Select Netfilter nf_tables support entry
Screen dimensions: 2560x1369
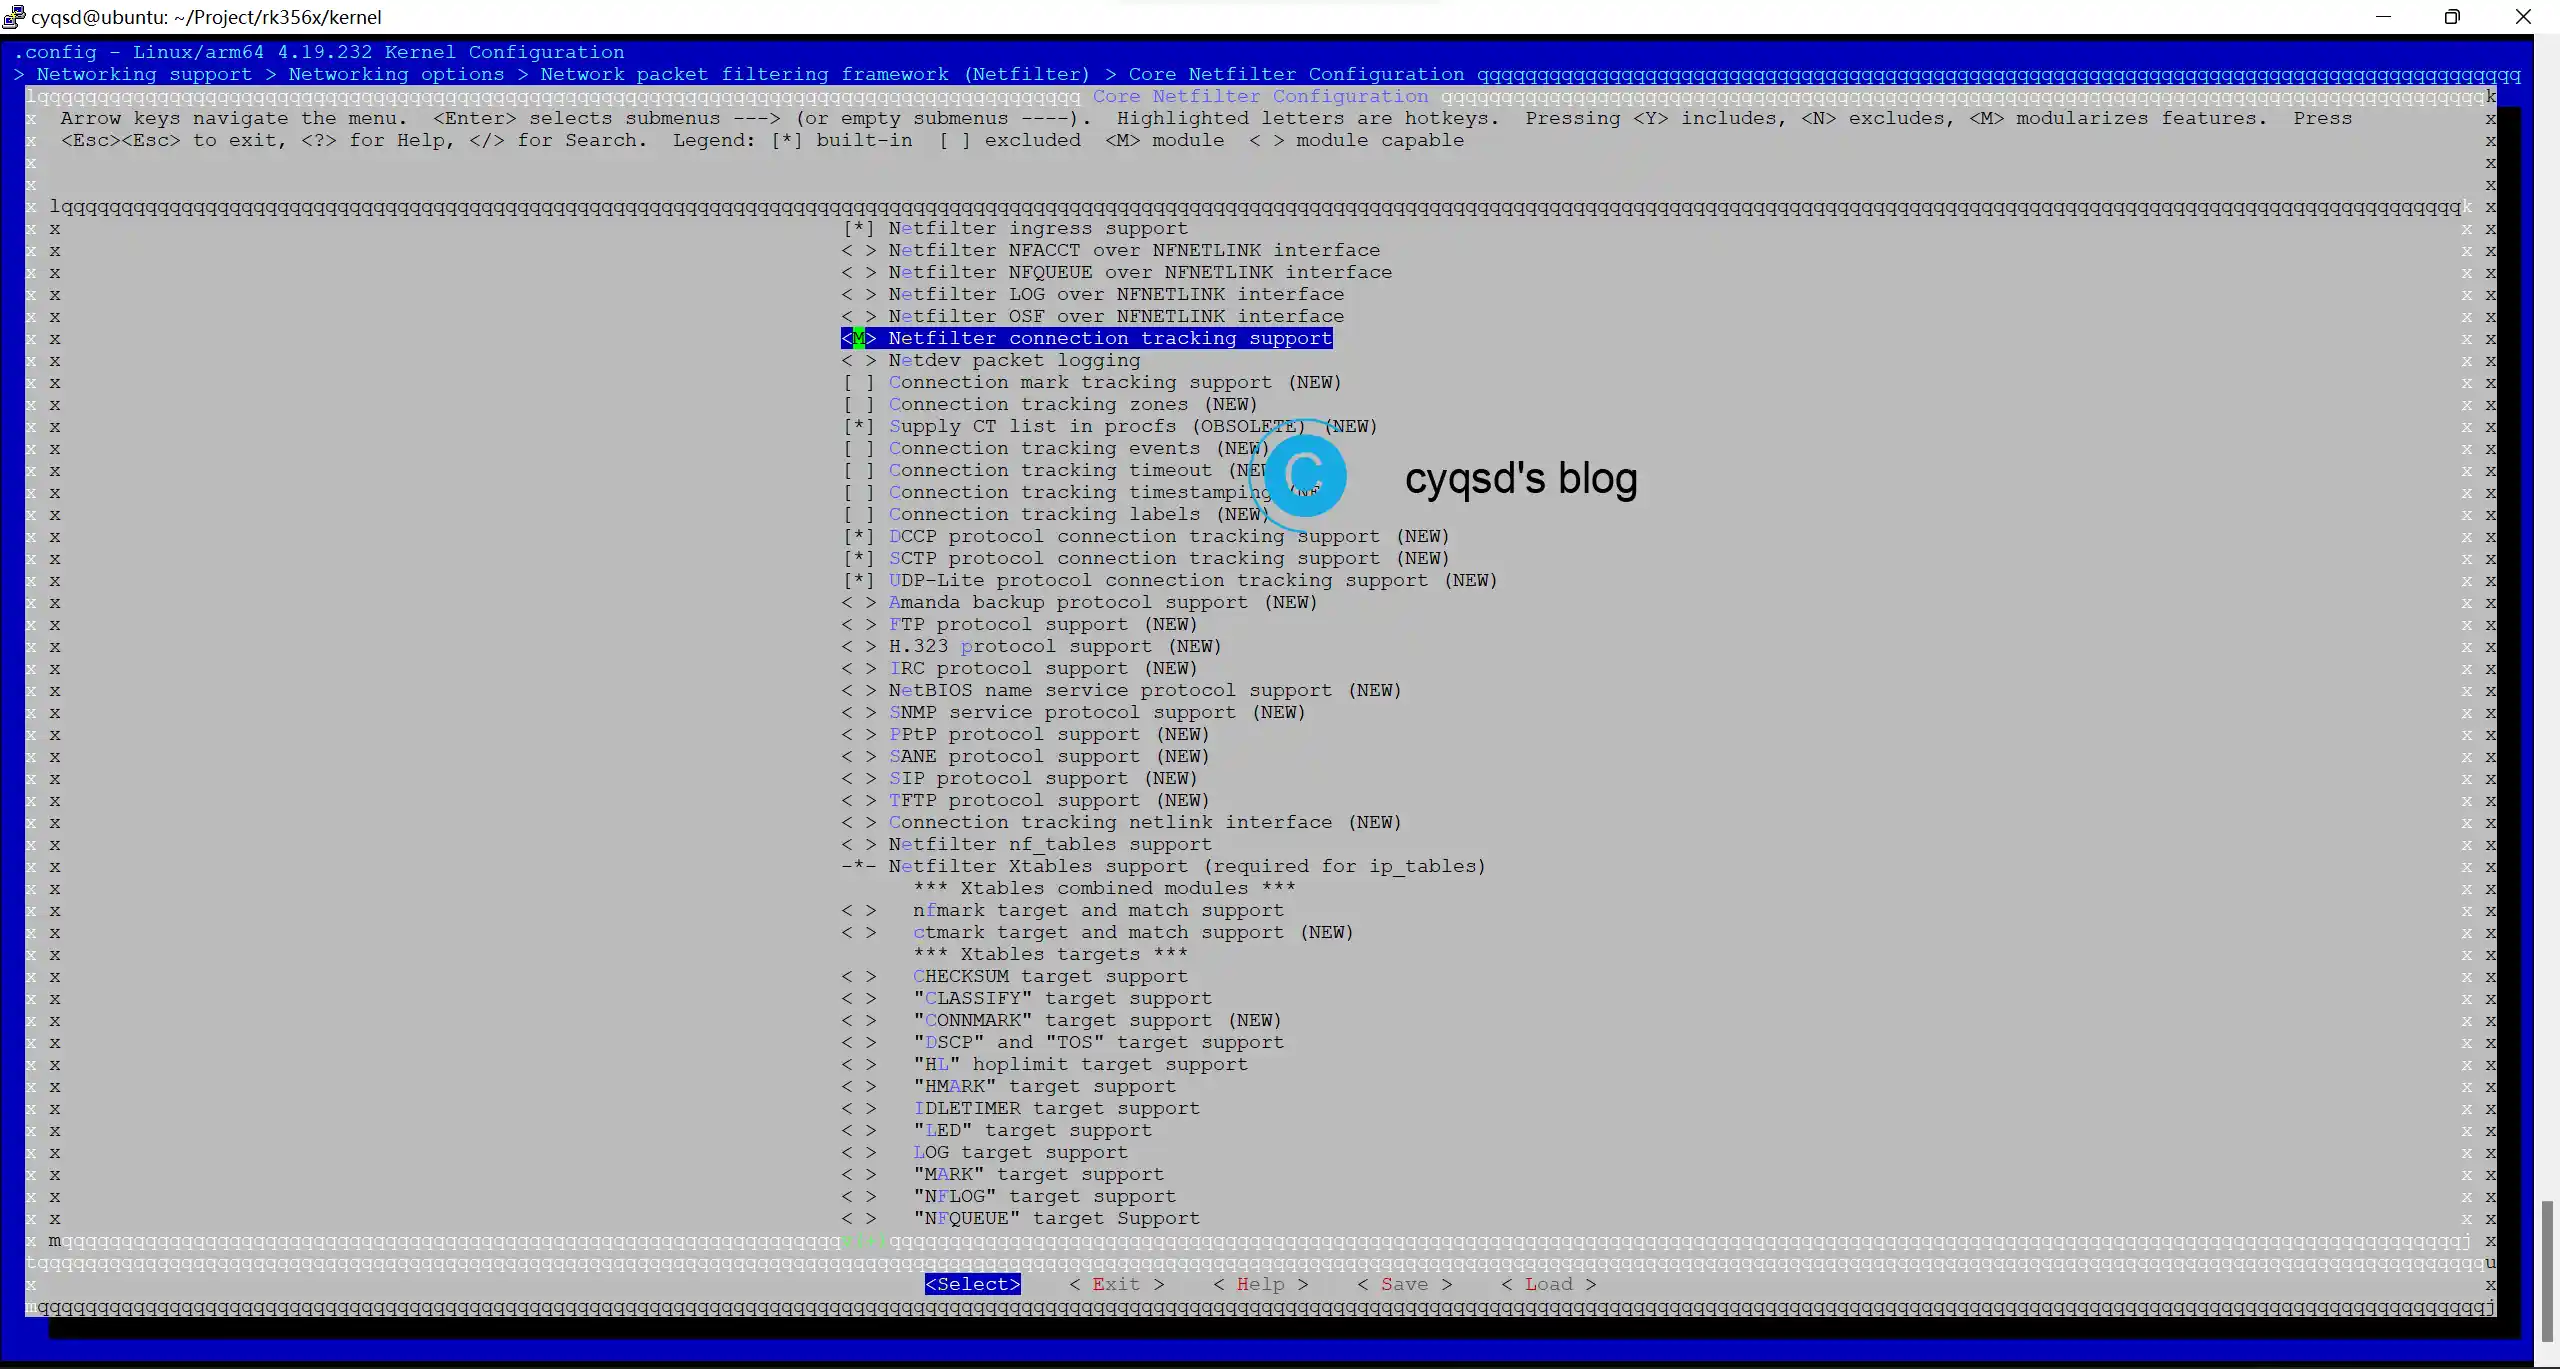(x=1027, y=844)
